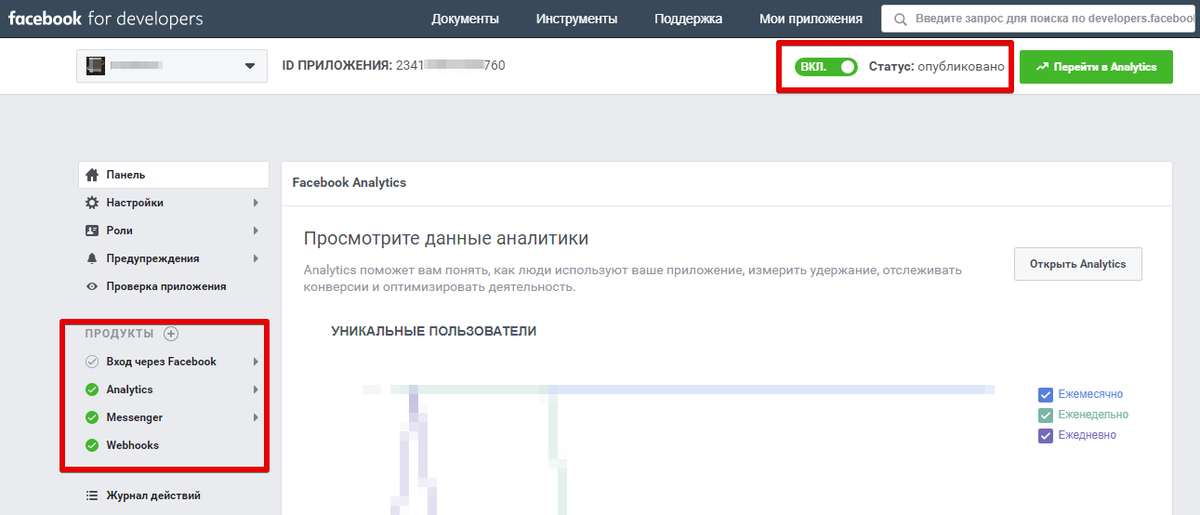Open Проверка приложения sidebar item
This screenshot has height=515, width=1200.
pyautogui.click(x=173, y=286)
